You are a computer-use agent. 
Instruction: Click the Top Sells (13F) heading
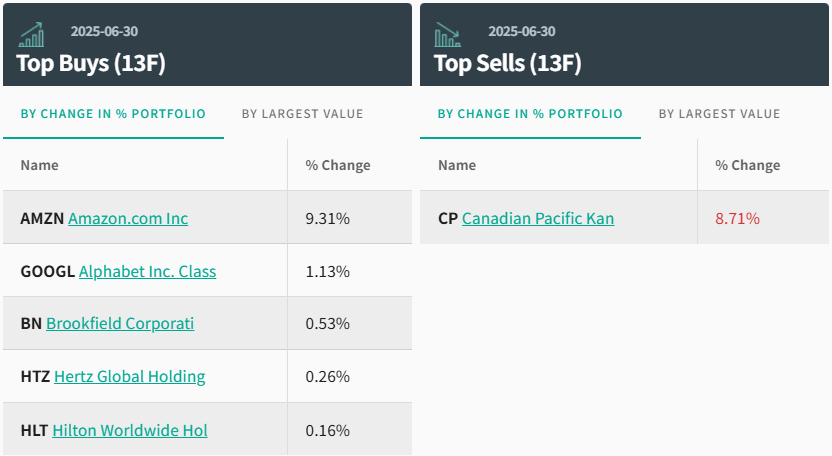coord(507,63)
